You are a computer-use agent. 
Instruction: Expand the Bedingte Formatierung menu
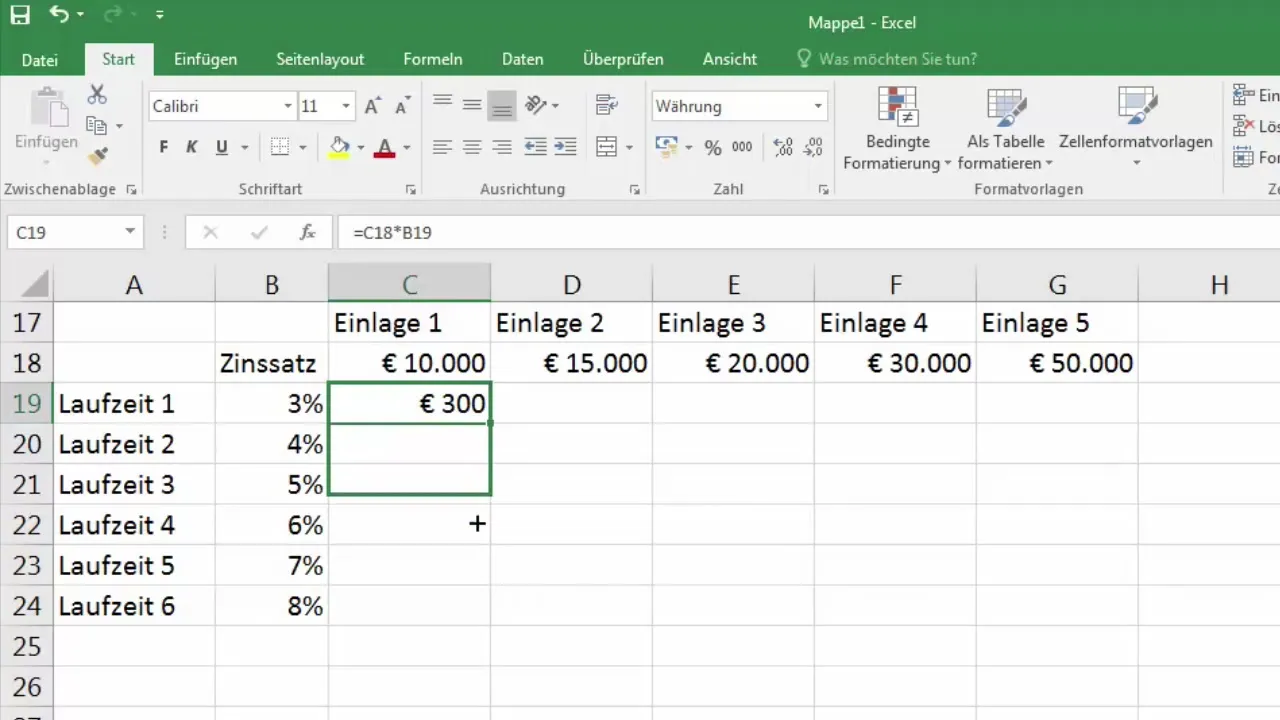(x=898, y=130)
